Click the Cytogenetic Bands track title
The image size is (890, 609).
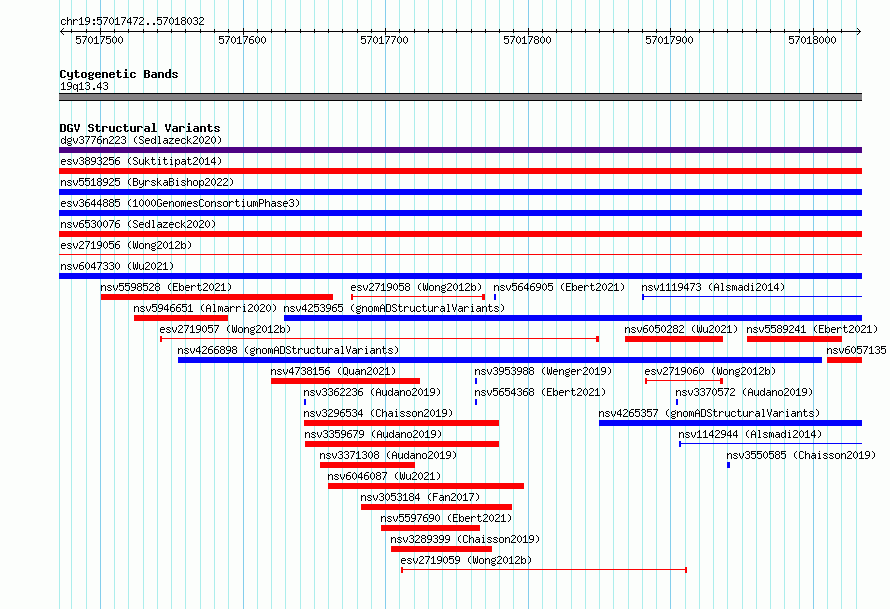click(119, 74)
